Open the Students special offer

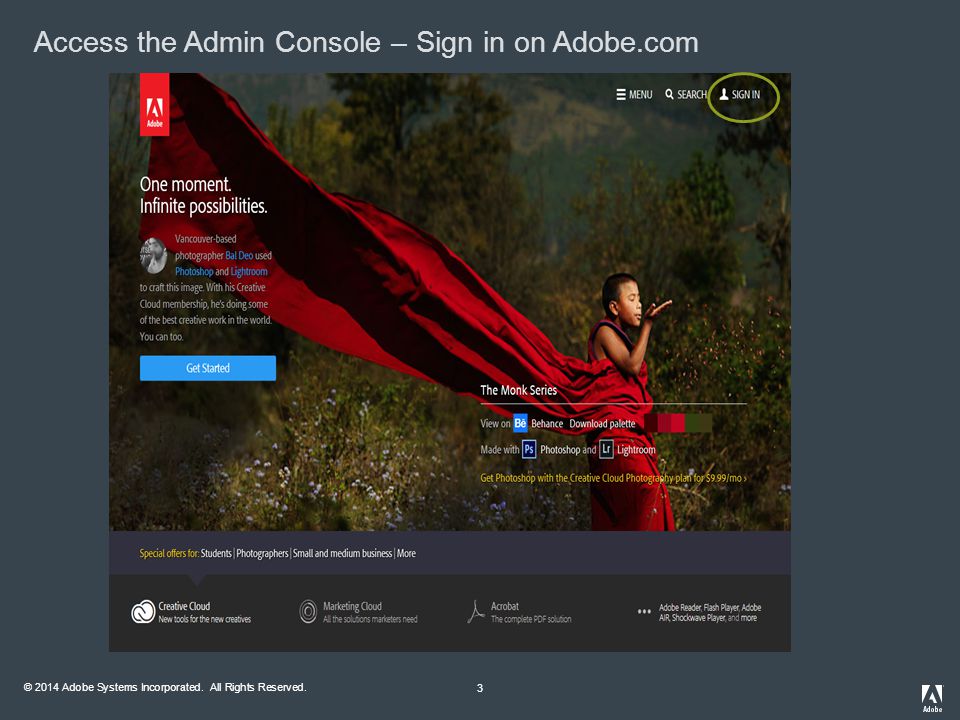(x=216, y=553)
